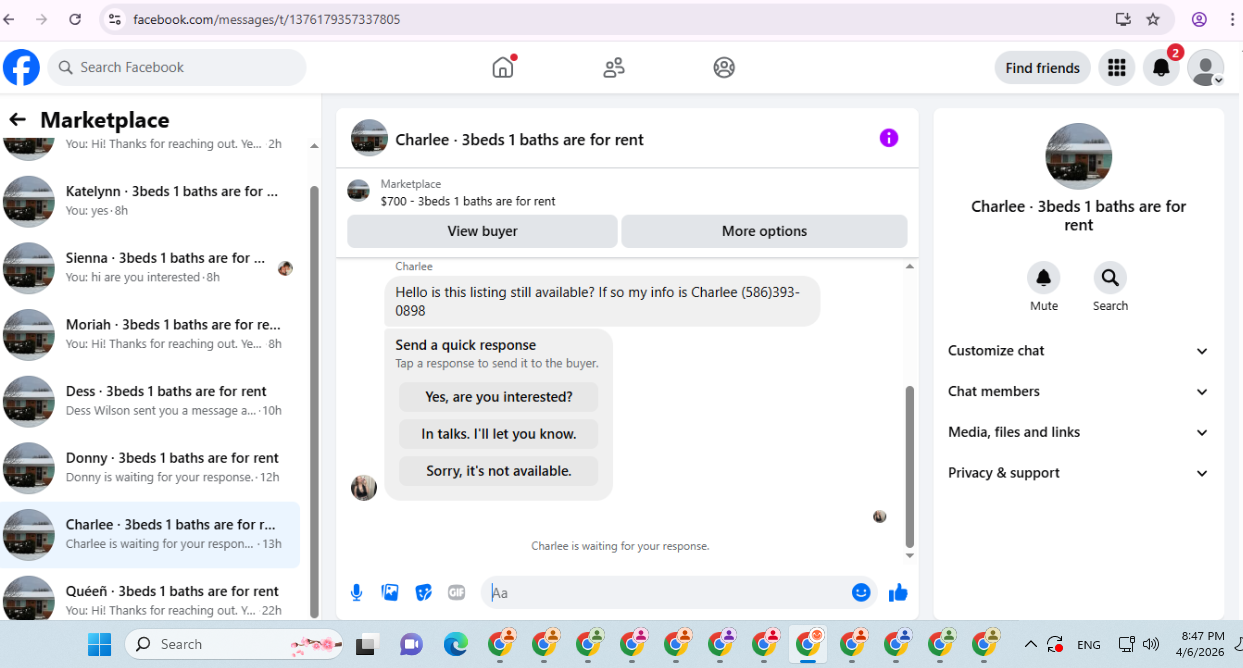Click the Find friends button
This screenshot has width=1243, height=668.
[x=1042, y=68]
